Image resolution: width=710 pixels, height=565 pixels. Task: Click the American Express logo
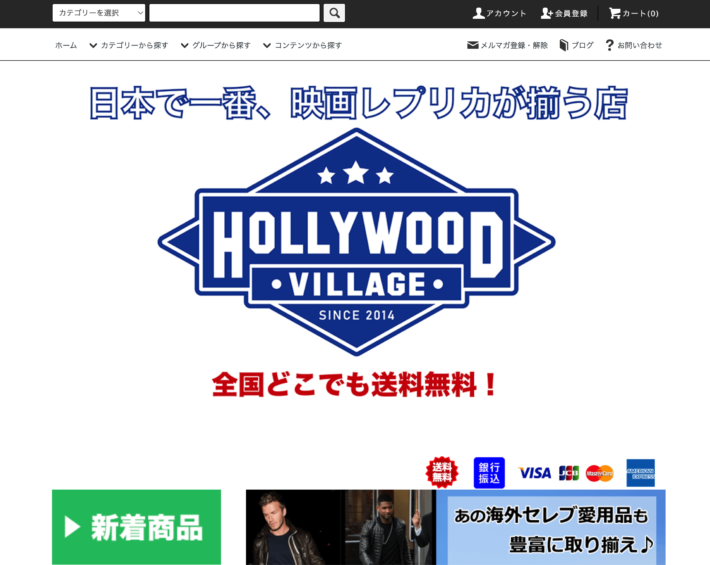640,473
